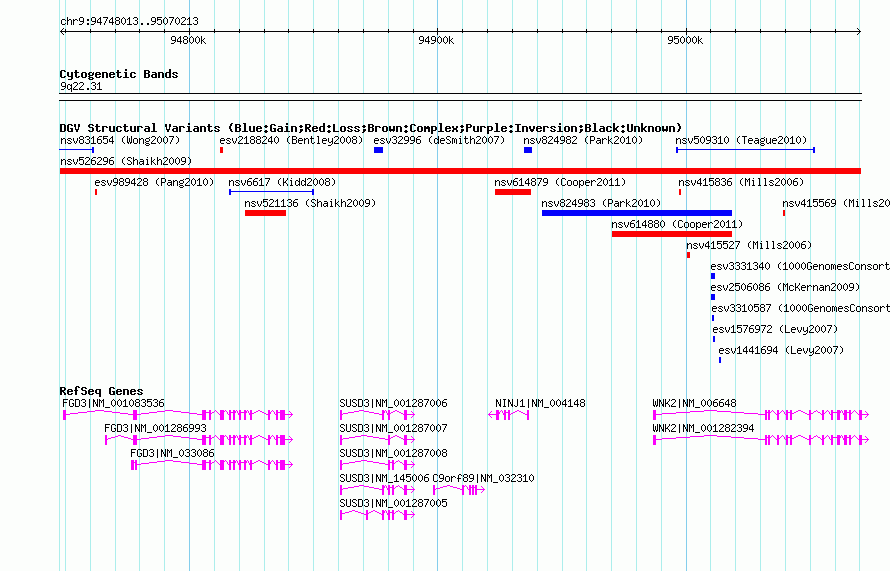Screen dimensions: 890x571
Task: Select the WNK2|NM_006648 transcript label
Action: click(694, 403)
